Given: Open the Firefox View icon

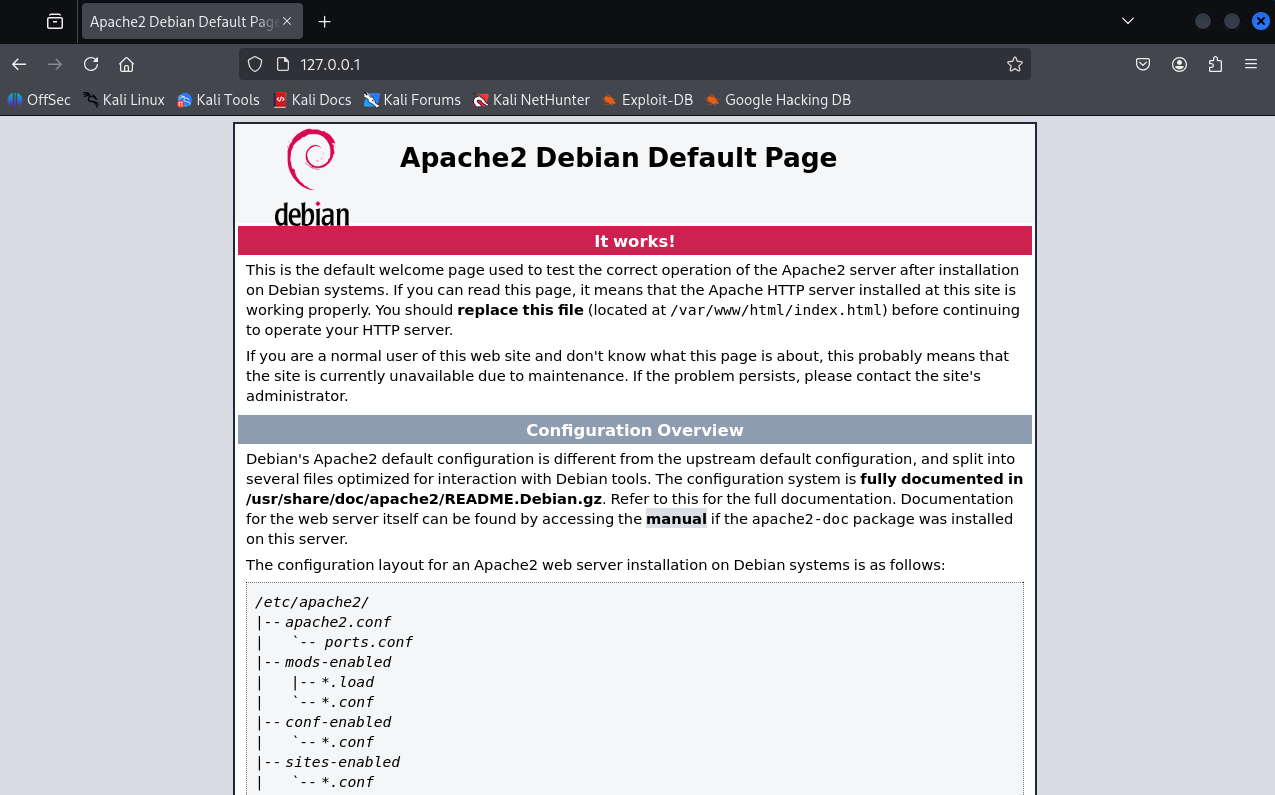Looking at the screenshot, I should (55, 21).
